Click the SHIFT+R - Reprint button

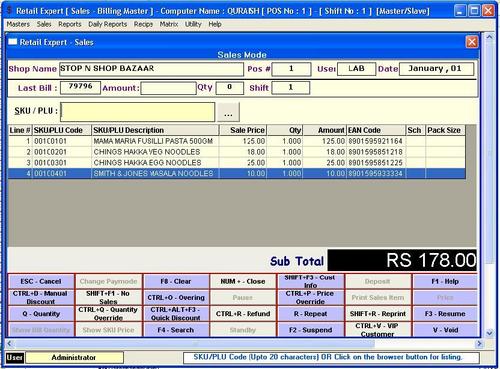click(378, 314)
